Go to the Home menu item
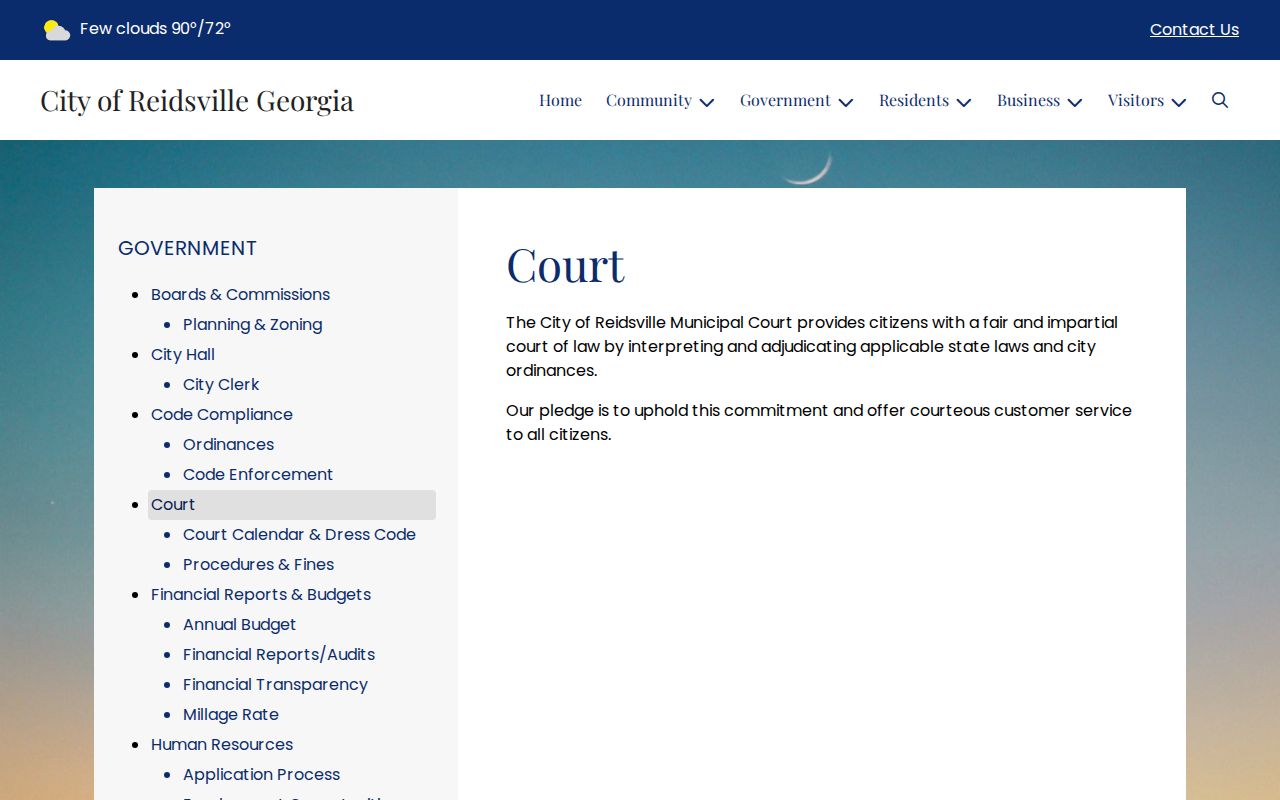 (x=560, y=100)
